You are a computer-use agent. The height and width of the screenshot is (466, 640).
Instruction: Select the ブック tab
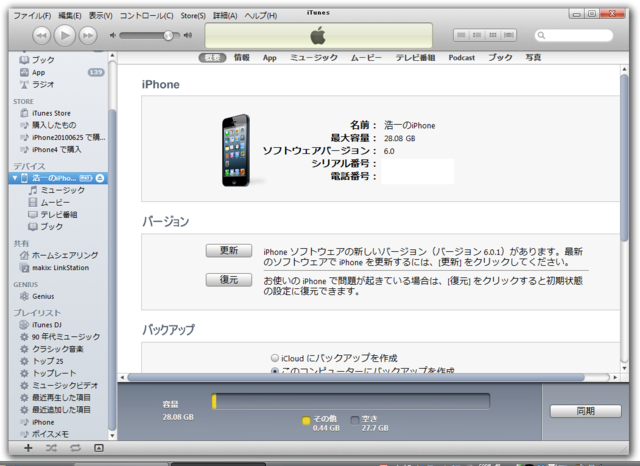(500, 58)
